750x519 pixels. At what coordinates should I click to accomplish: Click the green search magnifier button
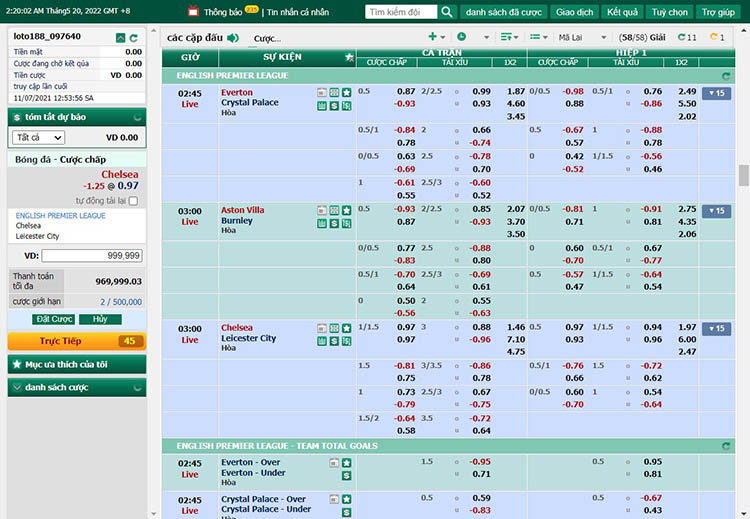pos(447,12)
